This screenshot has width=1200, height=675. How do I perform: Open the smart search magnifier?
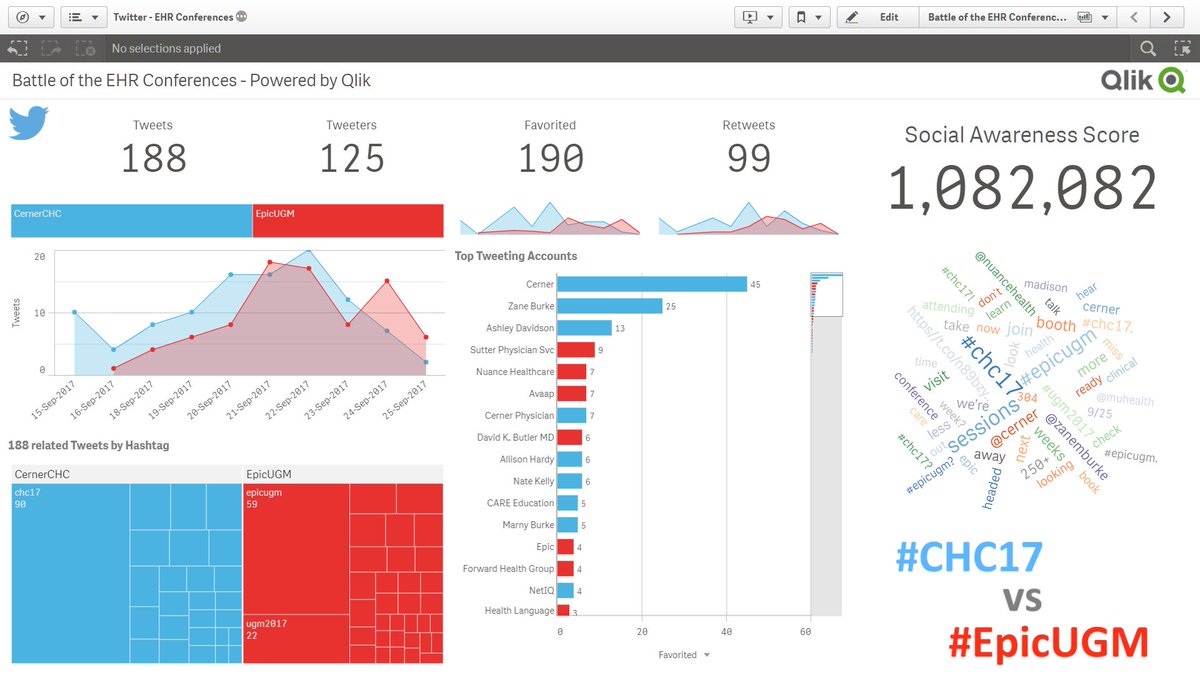[x=1148, y=48]
